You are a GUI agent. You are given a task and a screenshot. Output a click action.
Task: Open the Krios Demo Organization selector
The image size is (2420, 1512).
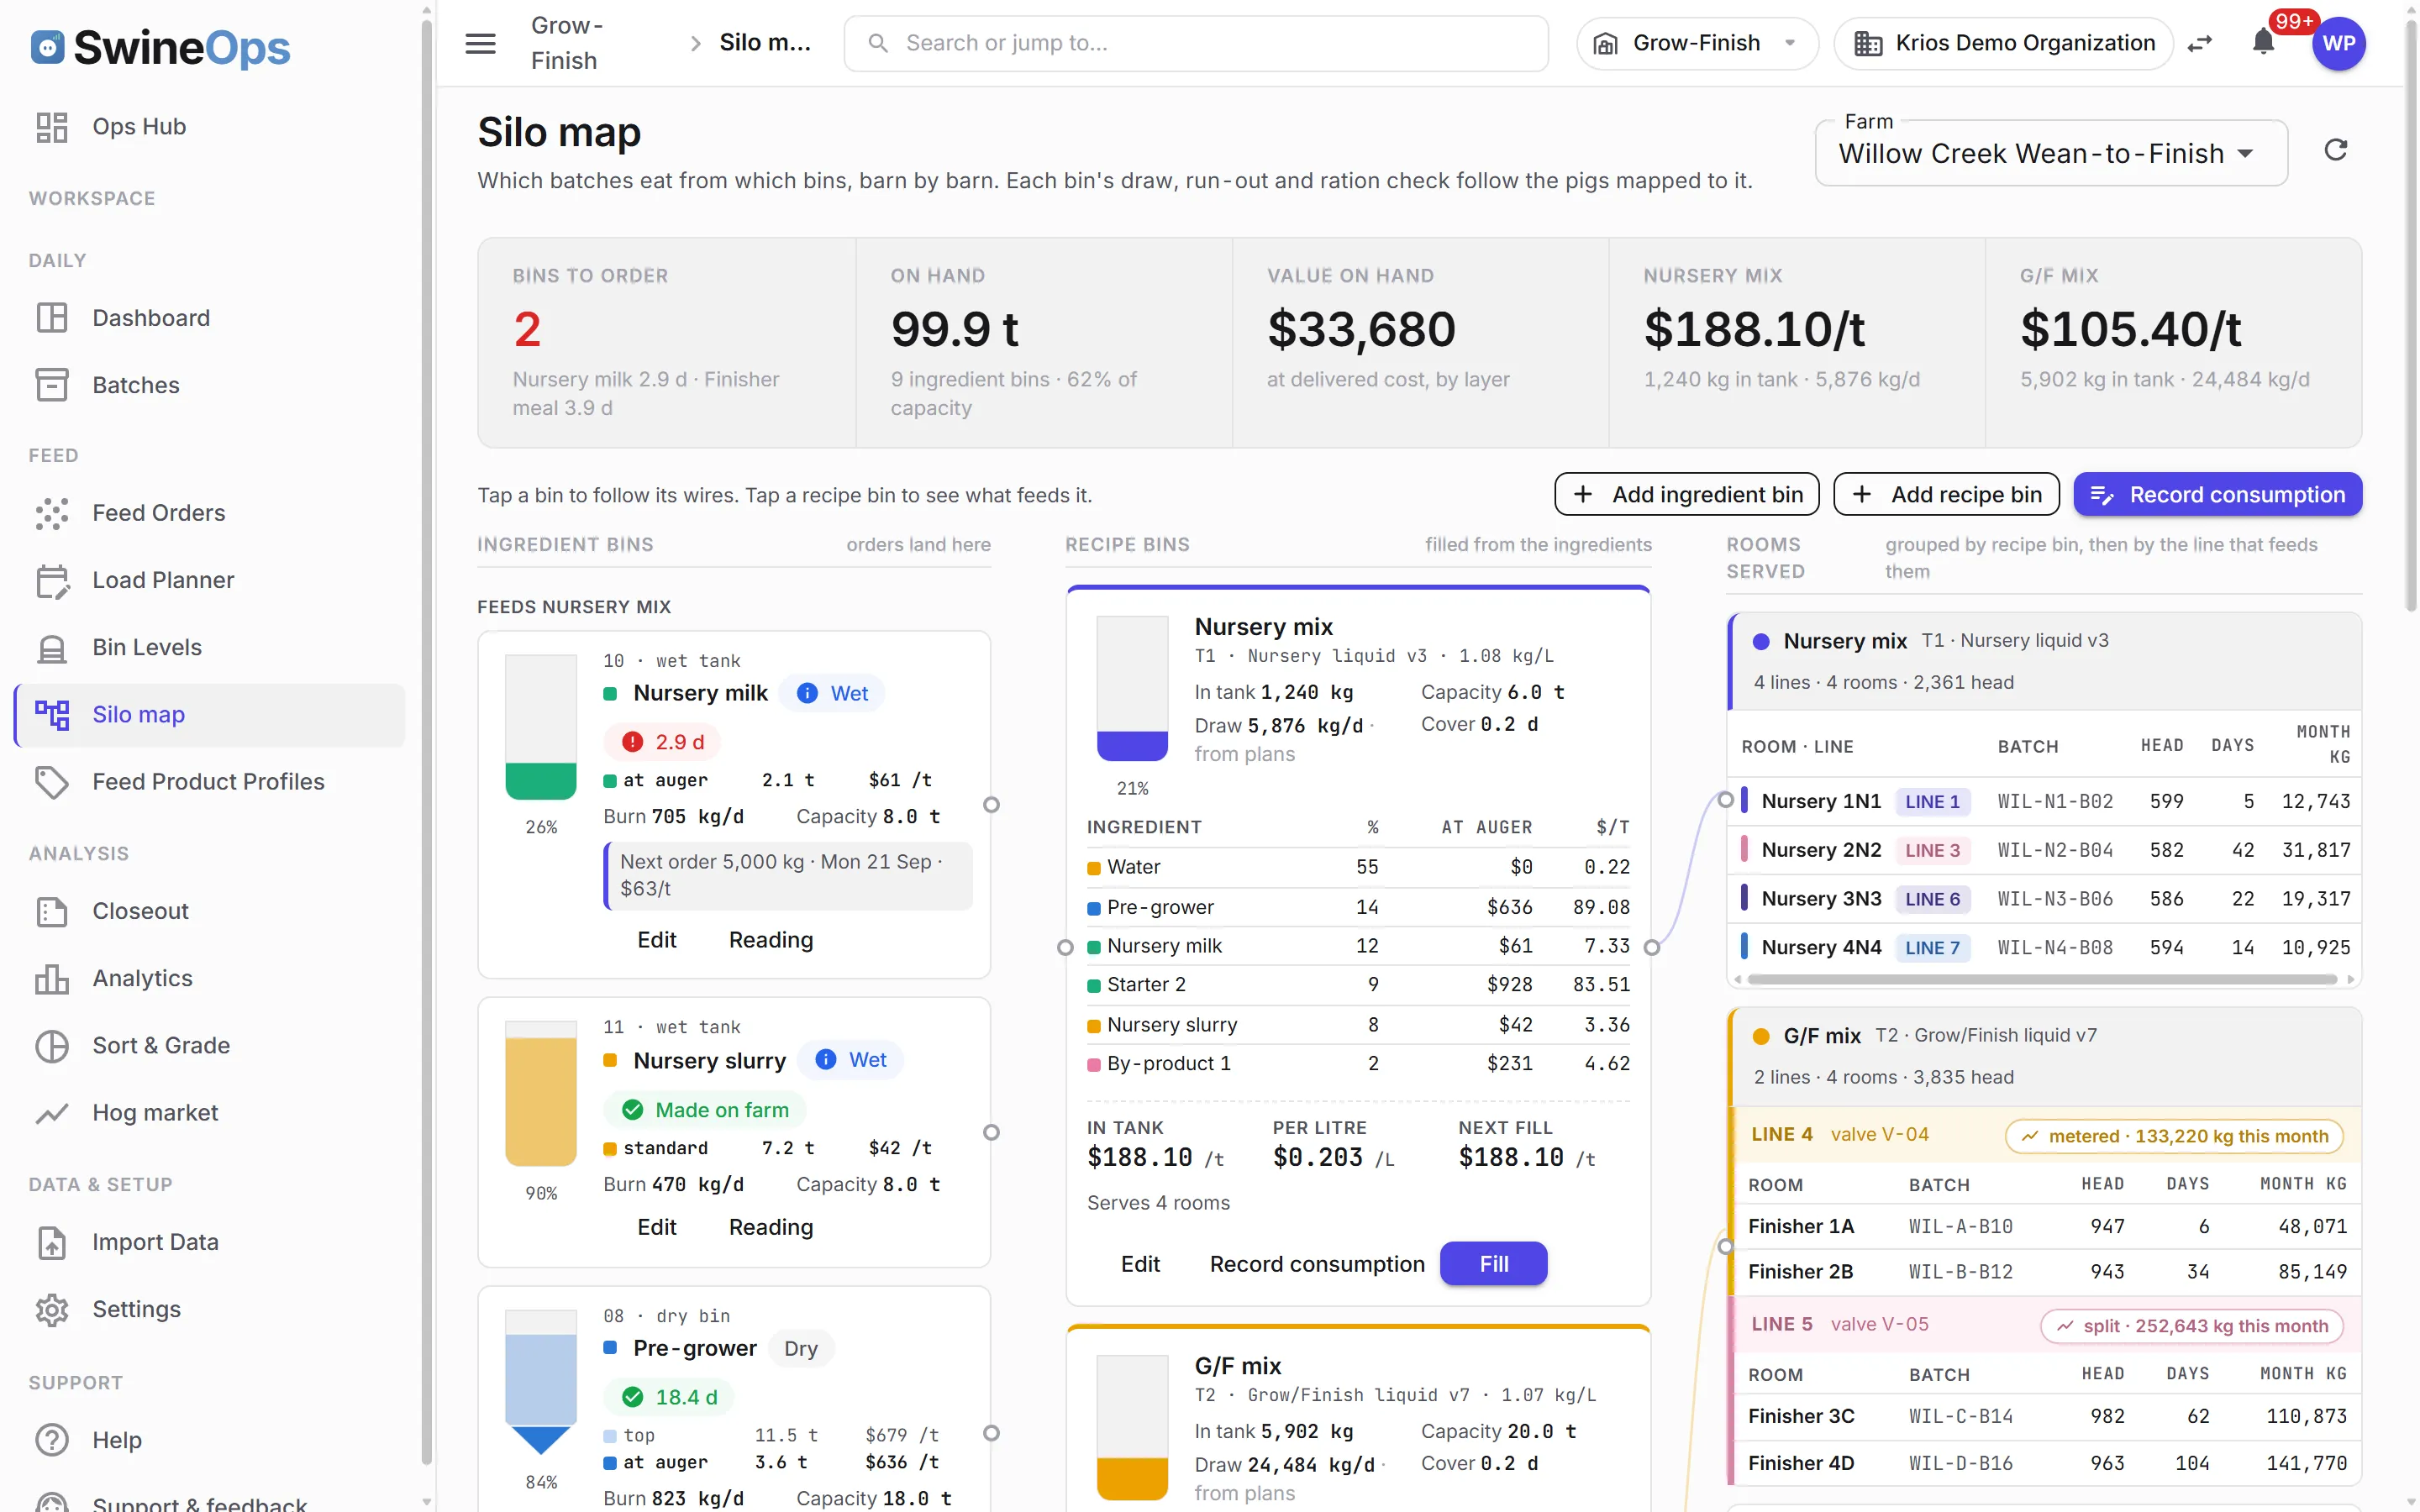point(2004,43)
